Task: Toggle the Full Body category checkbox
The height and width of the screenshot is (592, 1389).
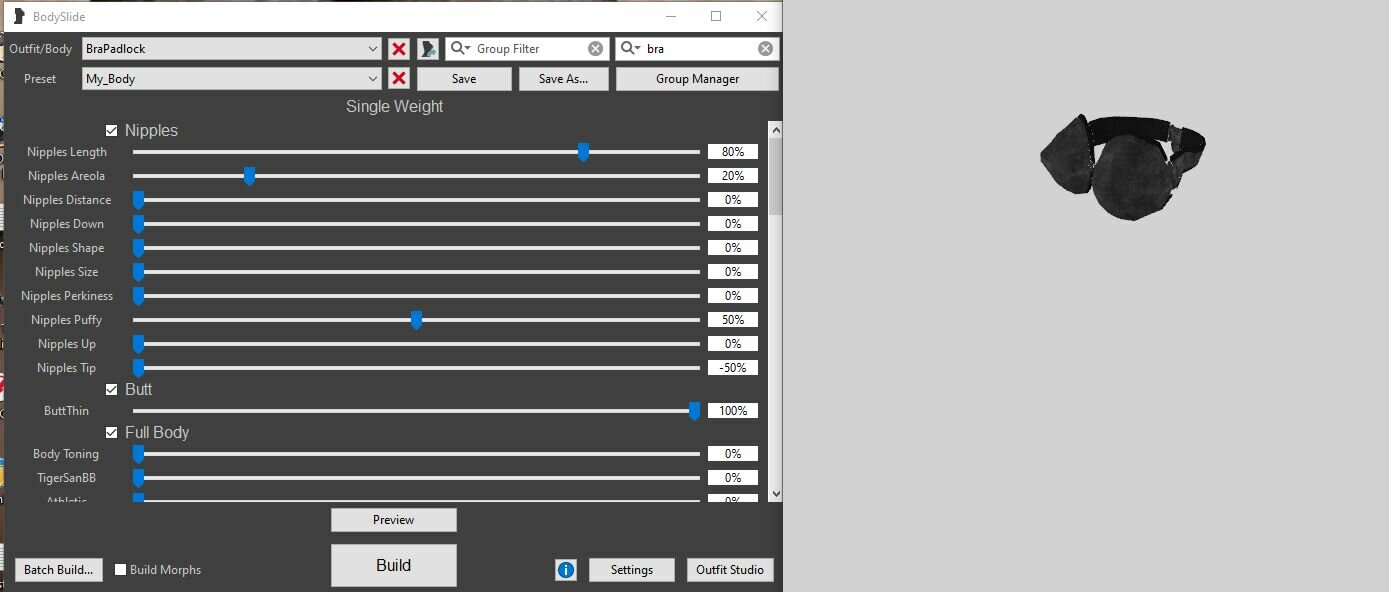Action: [112, 432]
